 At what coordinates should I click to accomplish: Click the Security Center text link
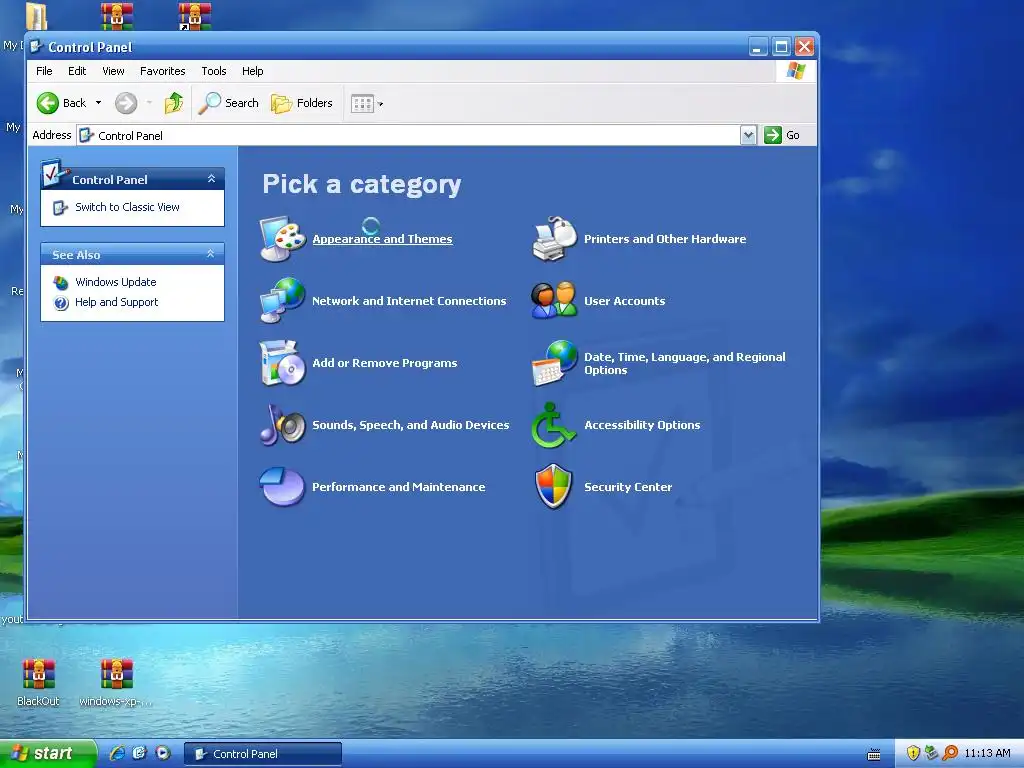(628, 487)
